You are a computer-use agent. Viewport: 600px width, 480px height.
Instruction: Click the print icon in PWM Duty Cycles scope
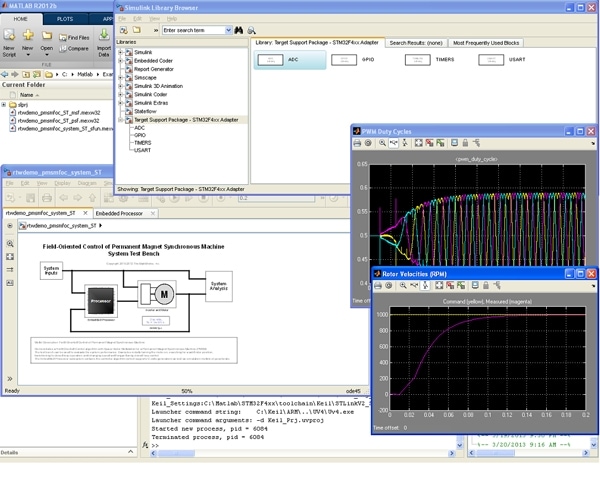click(358, 143)
